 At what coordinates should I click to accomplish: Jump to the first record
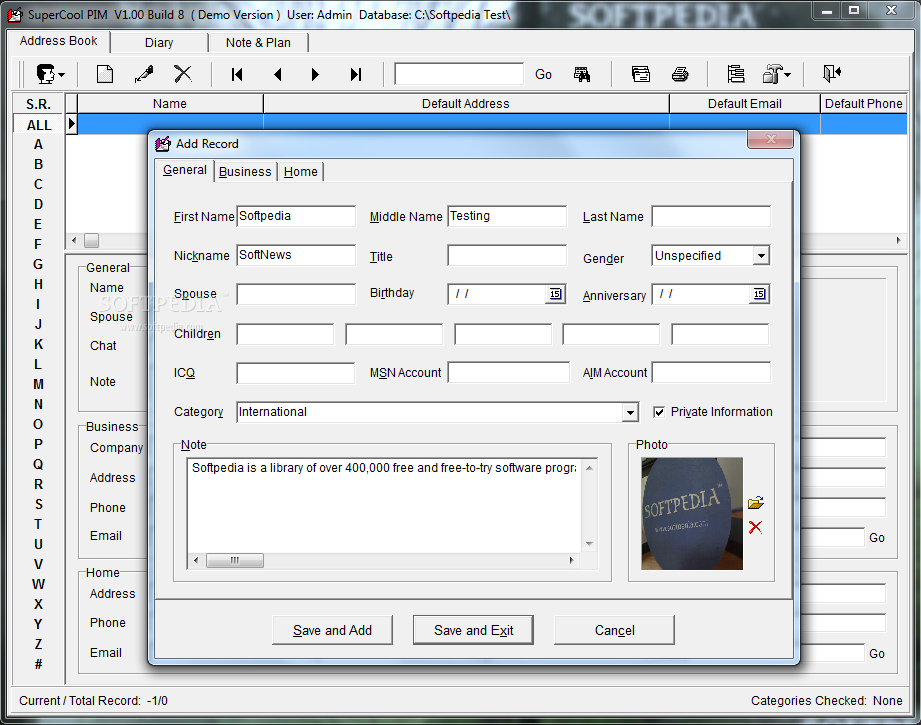(237, 74)
